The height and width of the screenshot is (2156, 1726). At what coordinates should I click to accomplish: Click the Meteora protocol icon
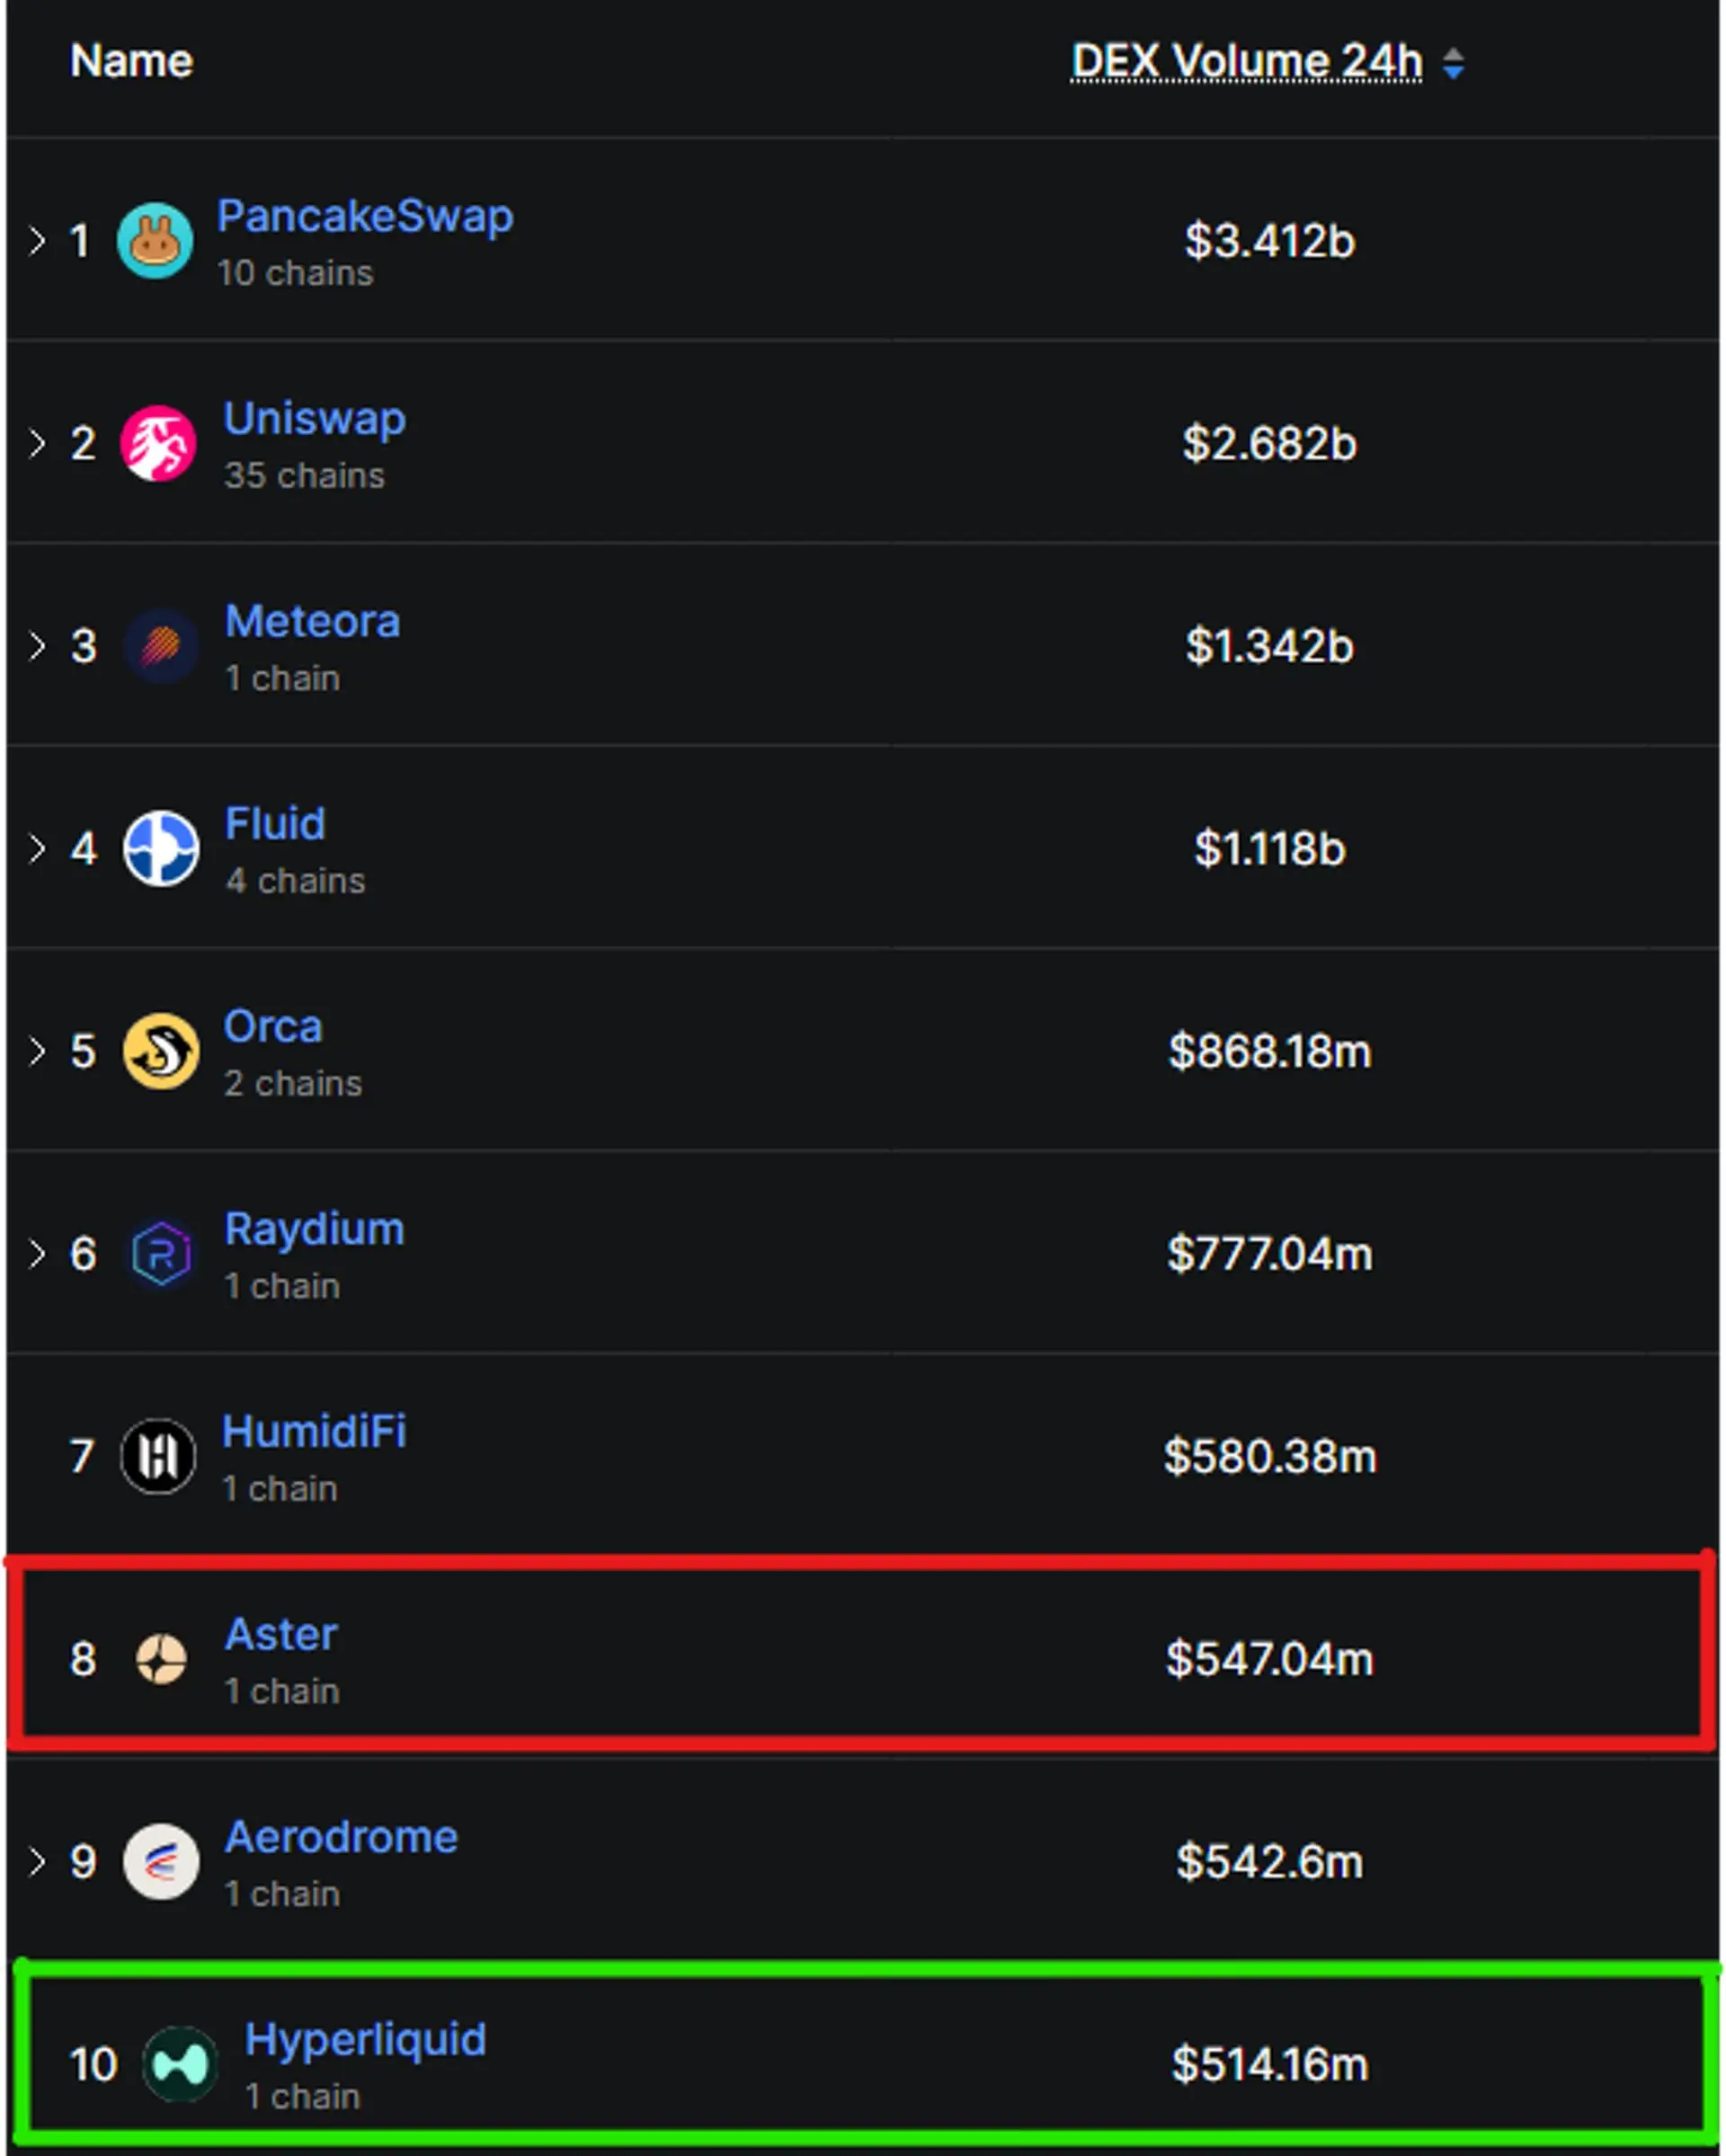coord(160,647)
